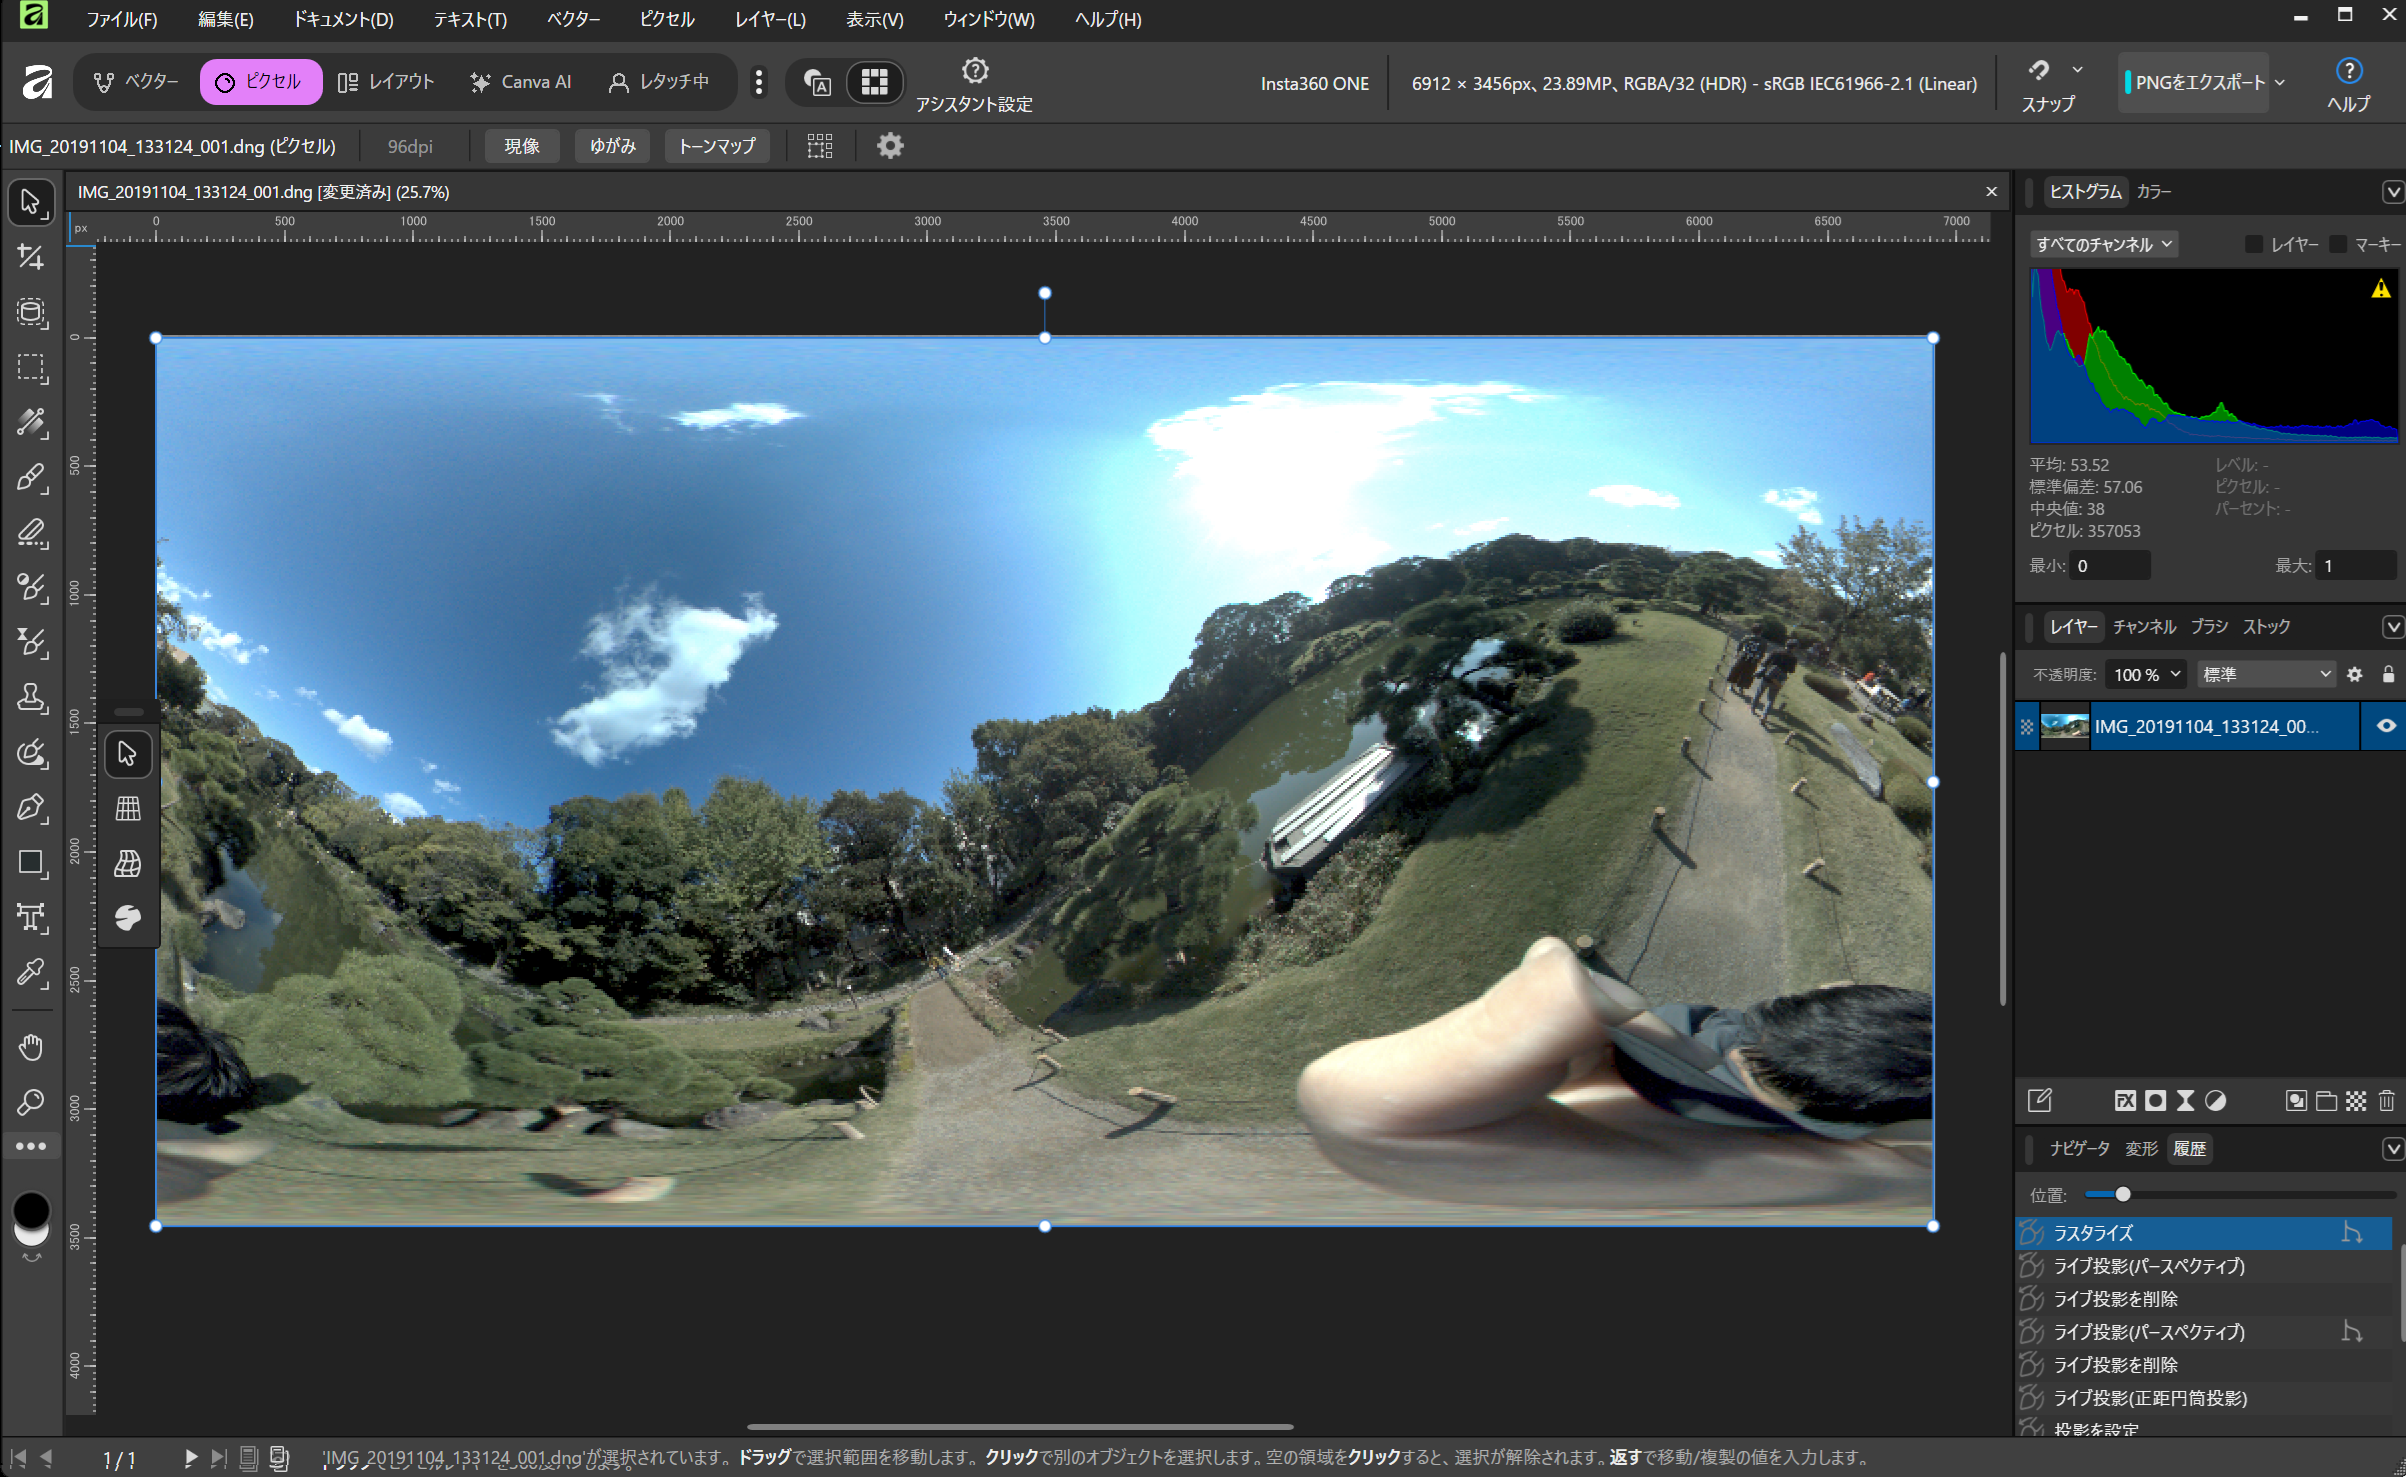
Task: Click the トーンマップ button
Action: [x=716, y=146]
